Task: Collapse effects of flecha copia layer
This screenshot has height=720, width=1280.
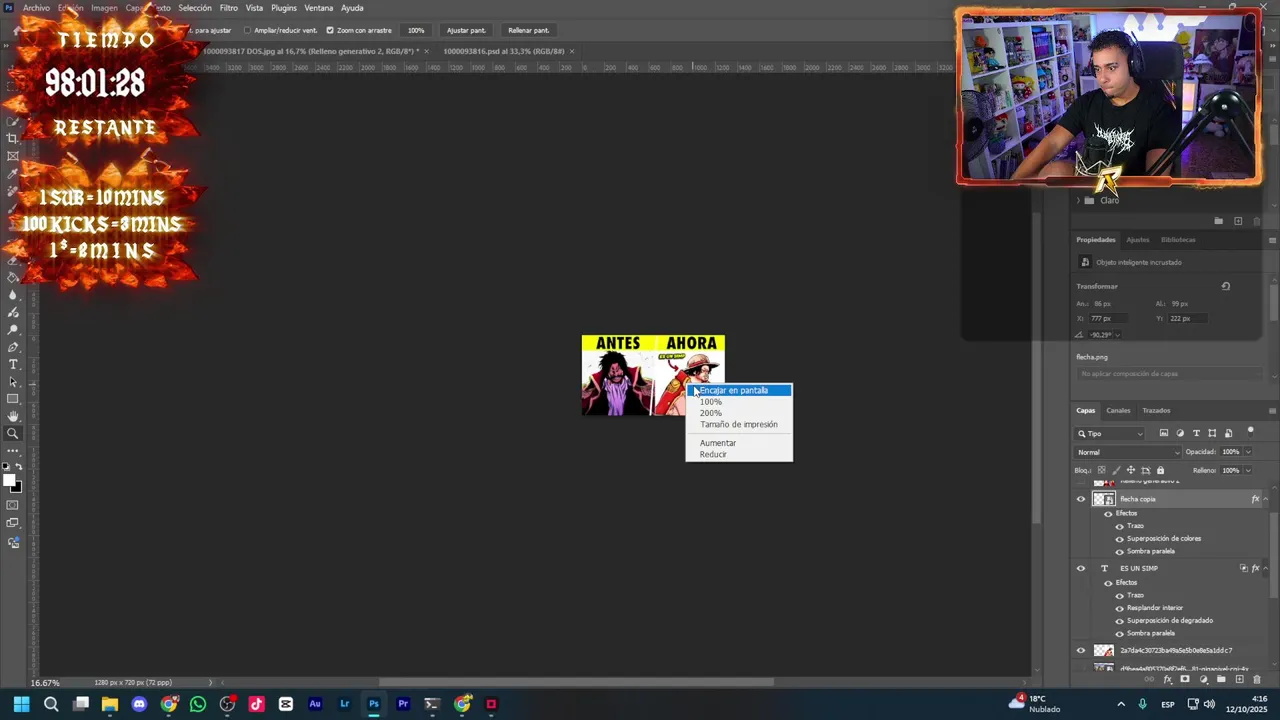Action: point(1266,499)
